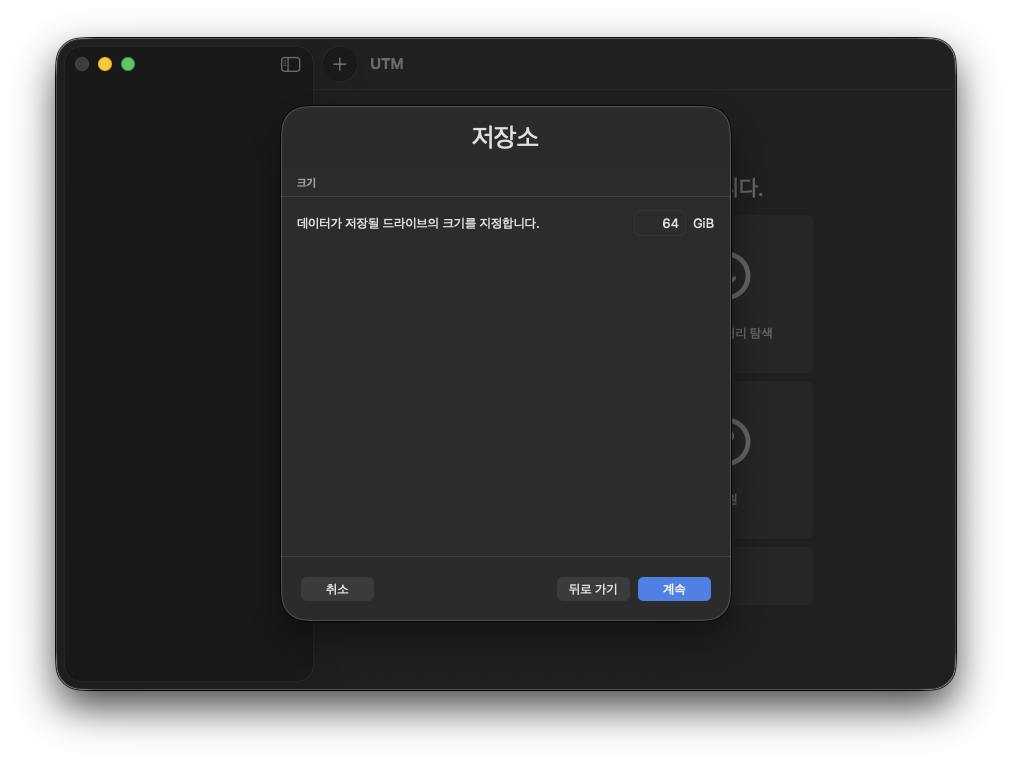Click the yellow minimize window button
The width and height of the screenshot is (1012, 764).
[105, 64]
